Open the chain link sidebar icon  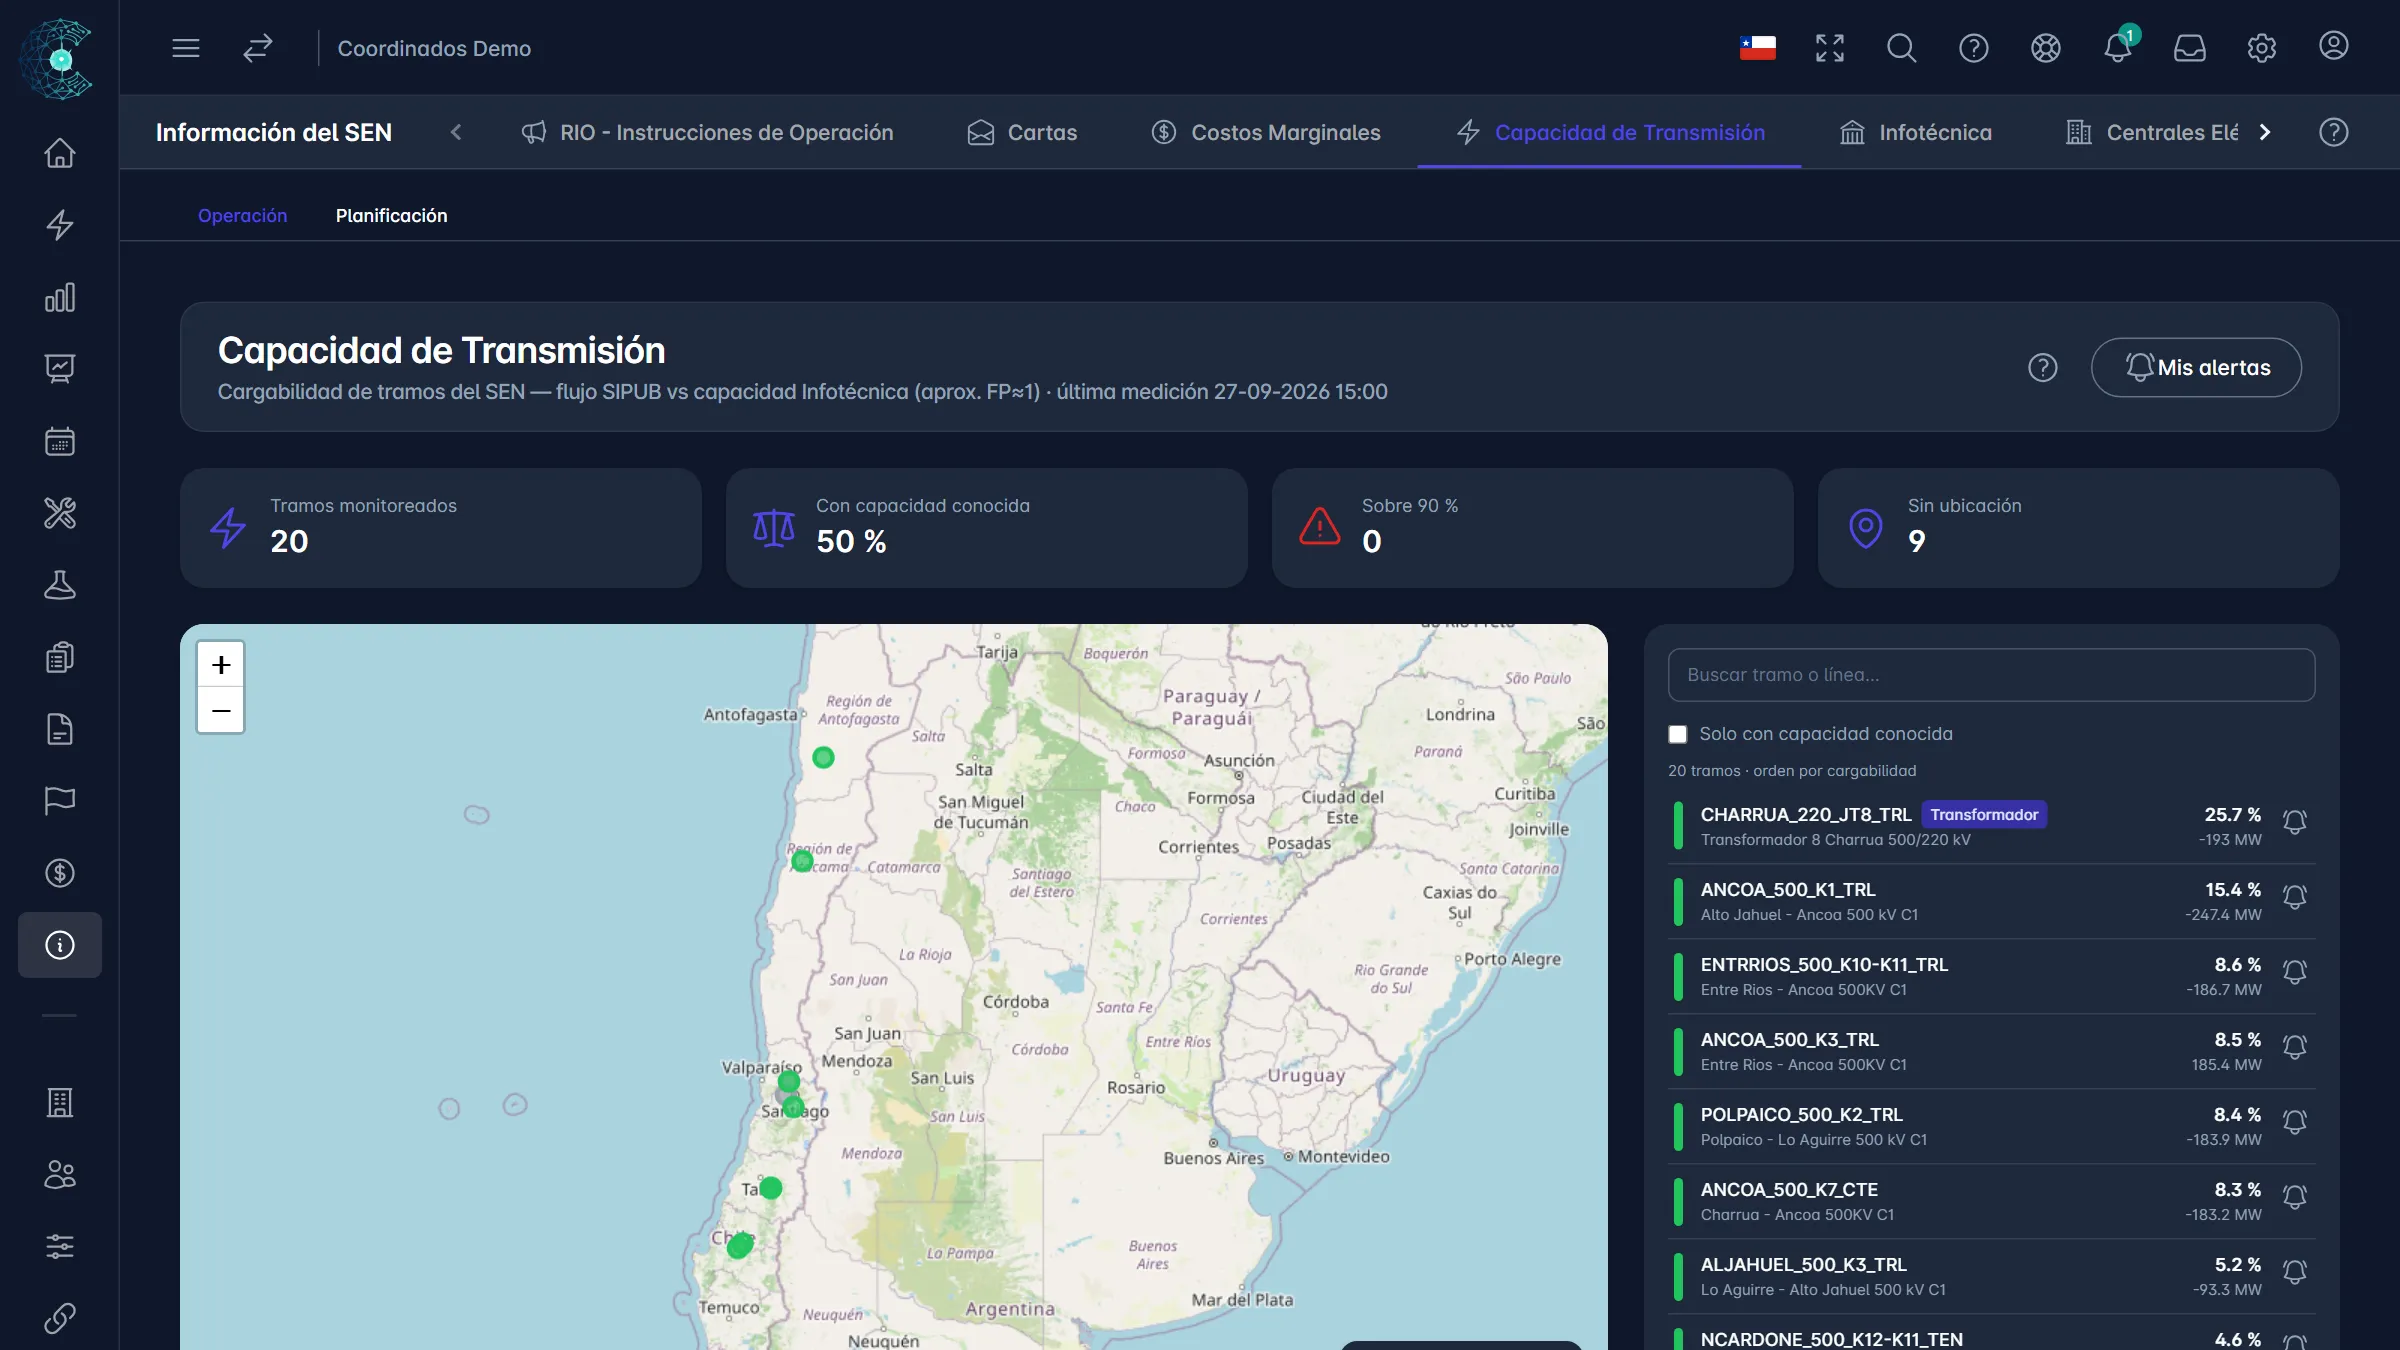60,1319
